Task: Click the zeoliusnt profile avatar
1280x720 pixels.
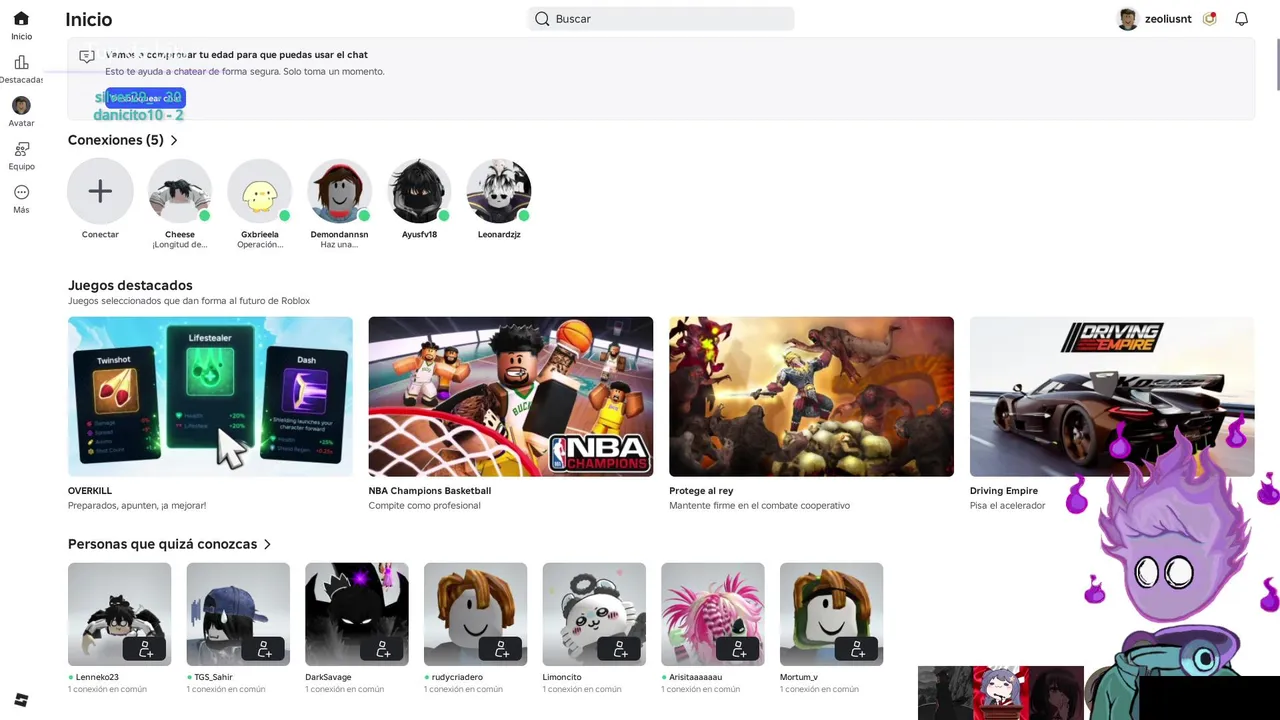Action: pos(1127,19)
